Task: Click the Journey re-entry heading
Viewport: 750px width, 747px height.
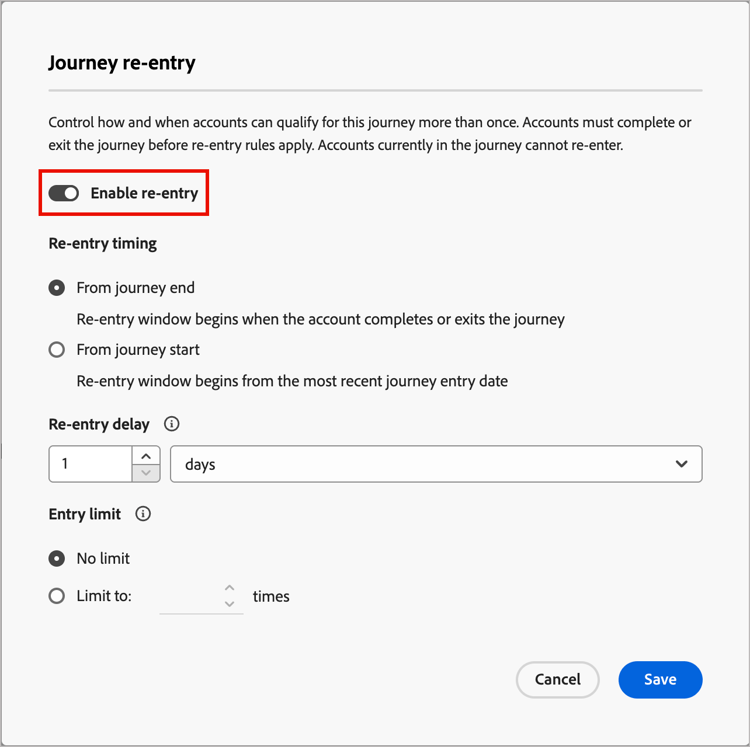Action: 122,63
